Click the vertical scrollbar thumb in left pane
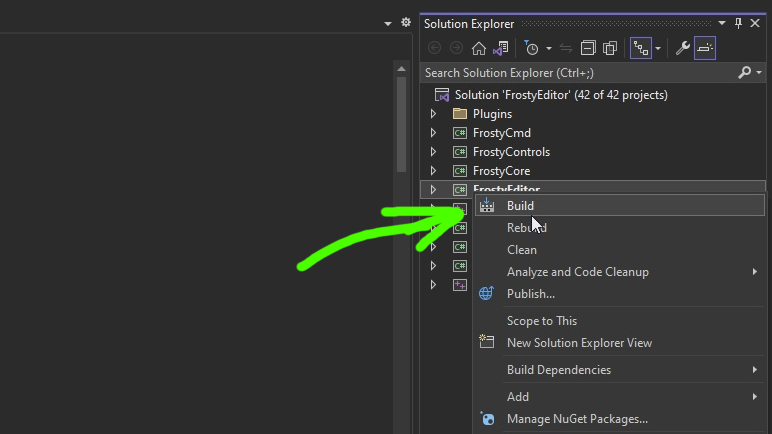 point(402,125)
